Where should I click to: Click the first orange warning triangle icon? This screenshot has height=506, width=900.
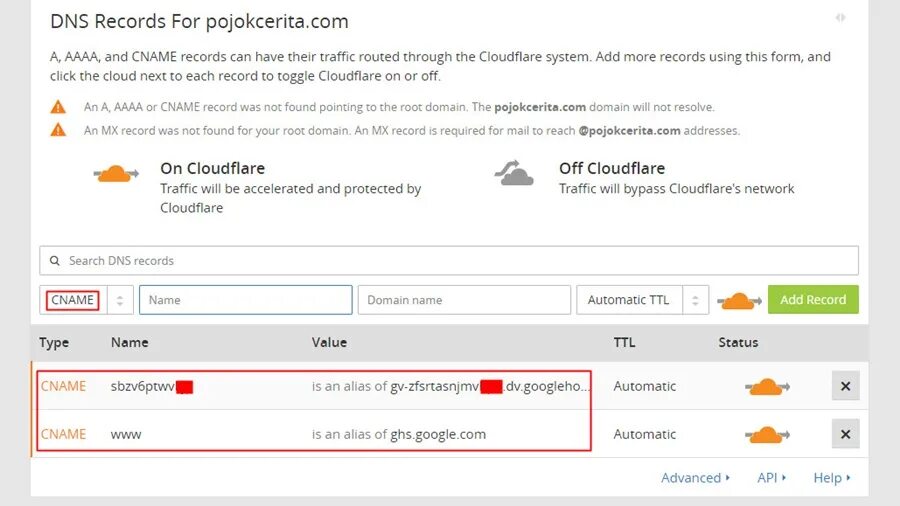[x=58, y=107]
